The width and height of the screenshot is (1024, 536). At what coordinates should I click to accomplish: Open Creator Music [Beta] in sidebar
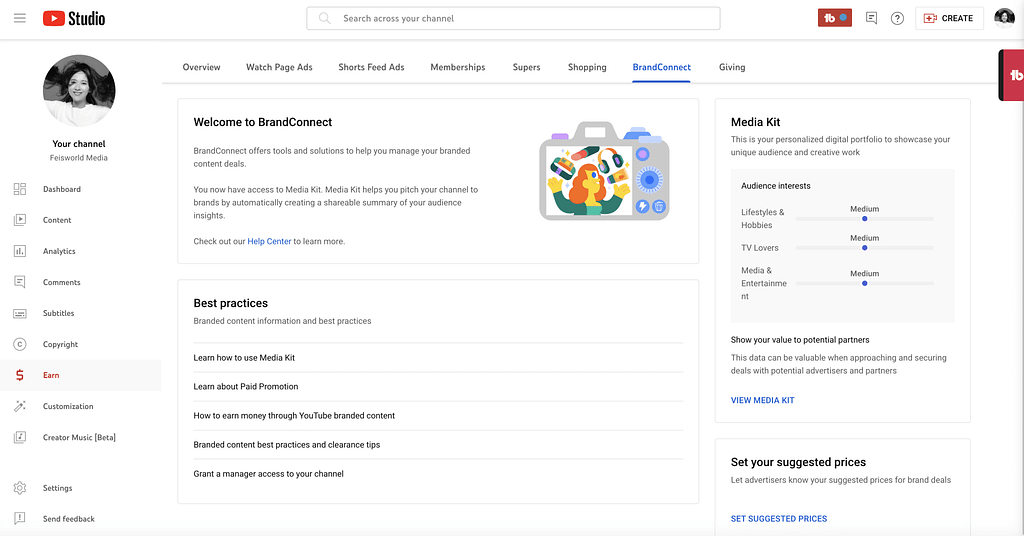[79, 437]
